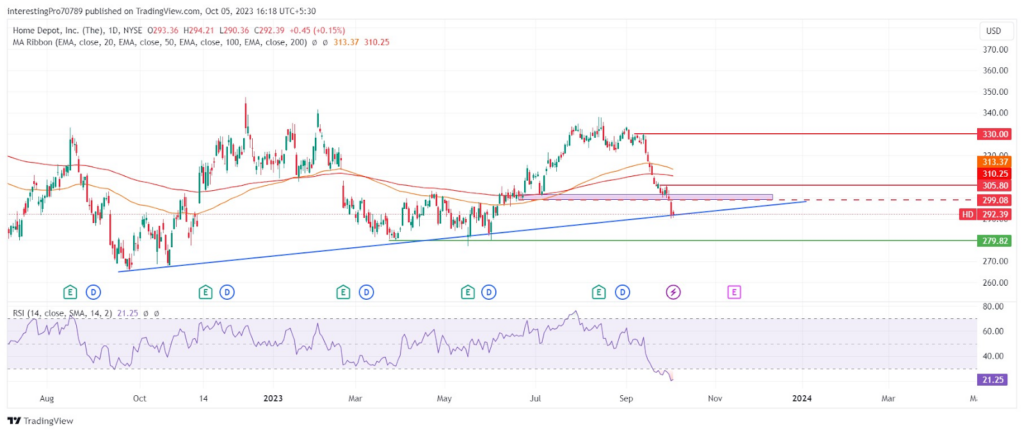Viewport: 1024px width, 433px height.
Task: Open the dividend D icon above the Sep label
Action: (x=622, y=291)
